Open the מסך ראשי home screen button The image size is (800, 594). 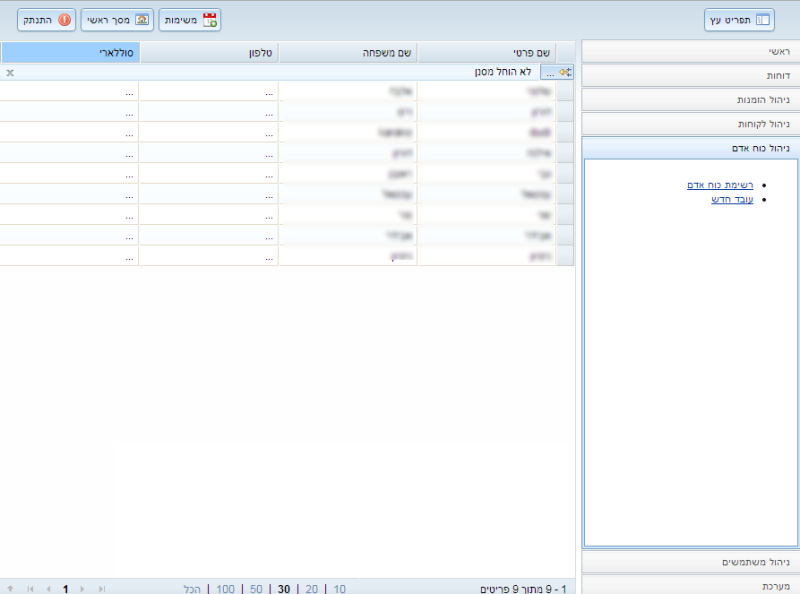[117, 20]
